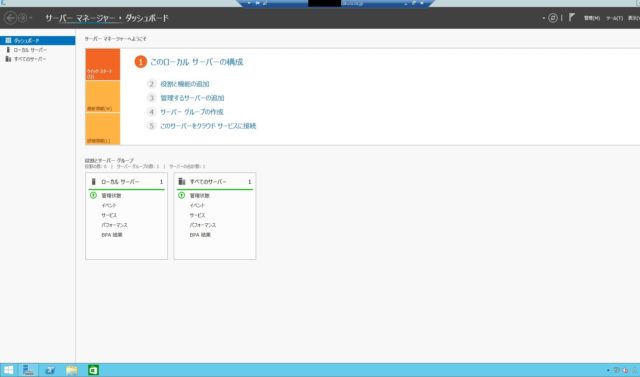Click servers icon in すべてのサーバー tile
This screenshot has width=640, height=377.
coord(182,182)
